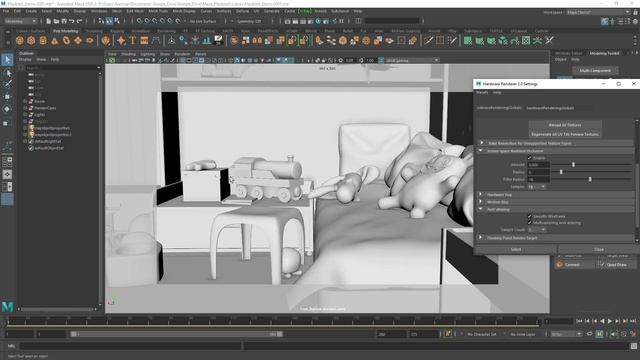The height and width of the screenshot is (360, 640).
Task: Click the polygon cylinder shelf icon
Action: (43, 40)
